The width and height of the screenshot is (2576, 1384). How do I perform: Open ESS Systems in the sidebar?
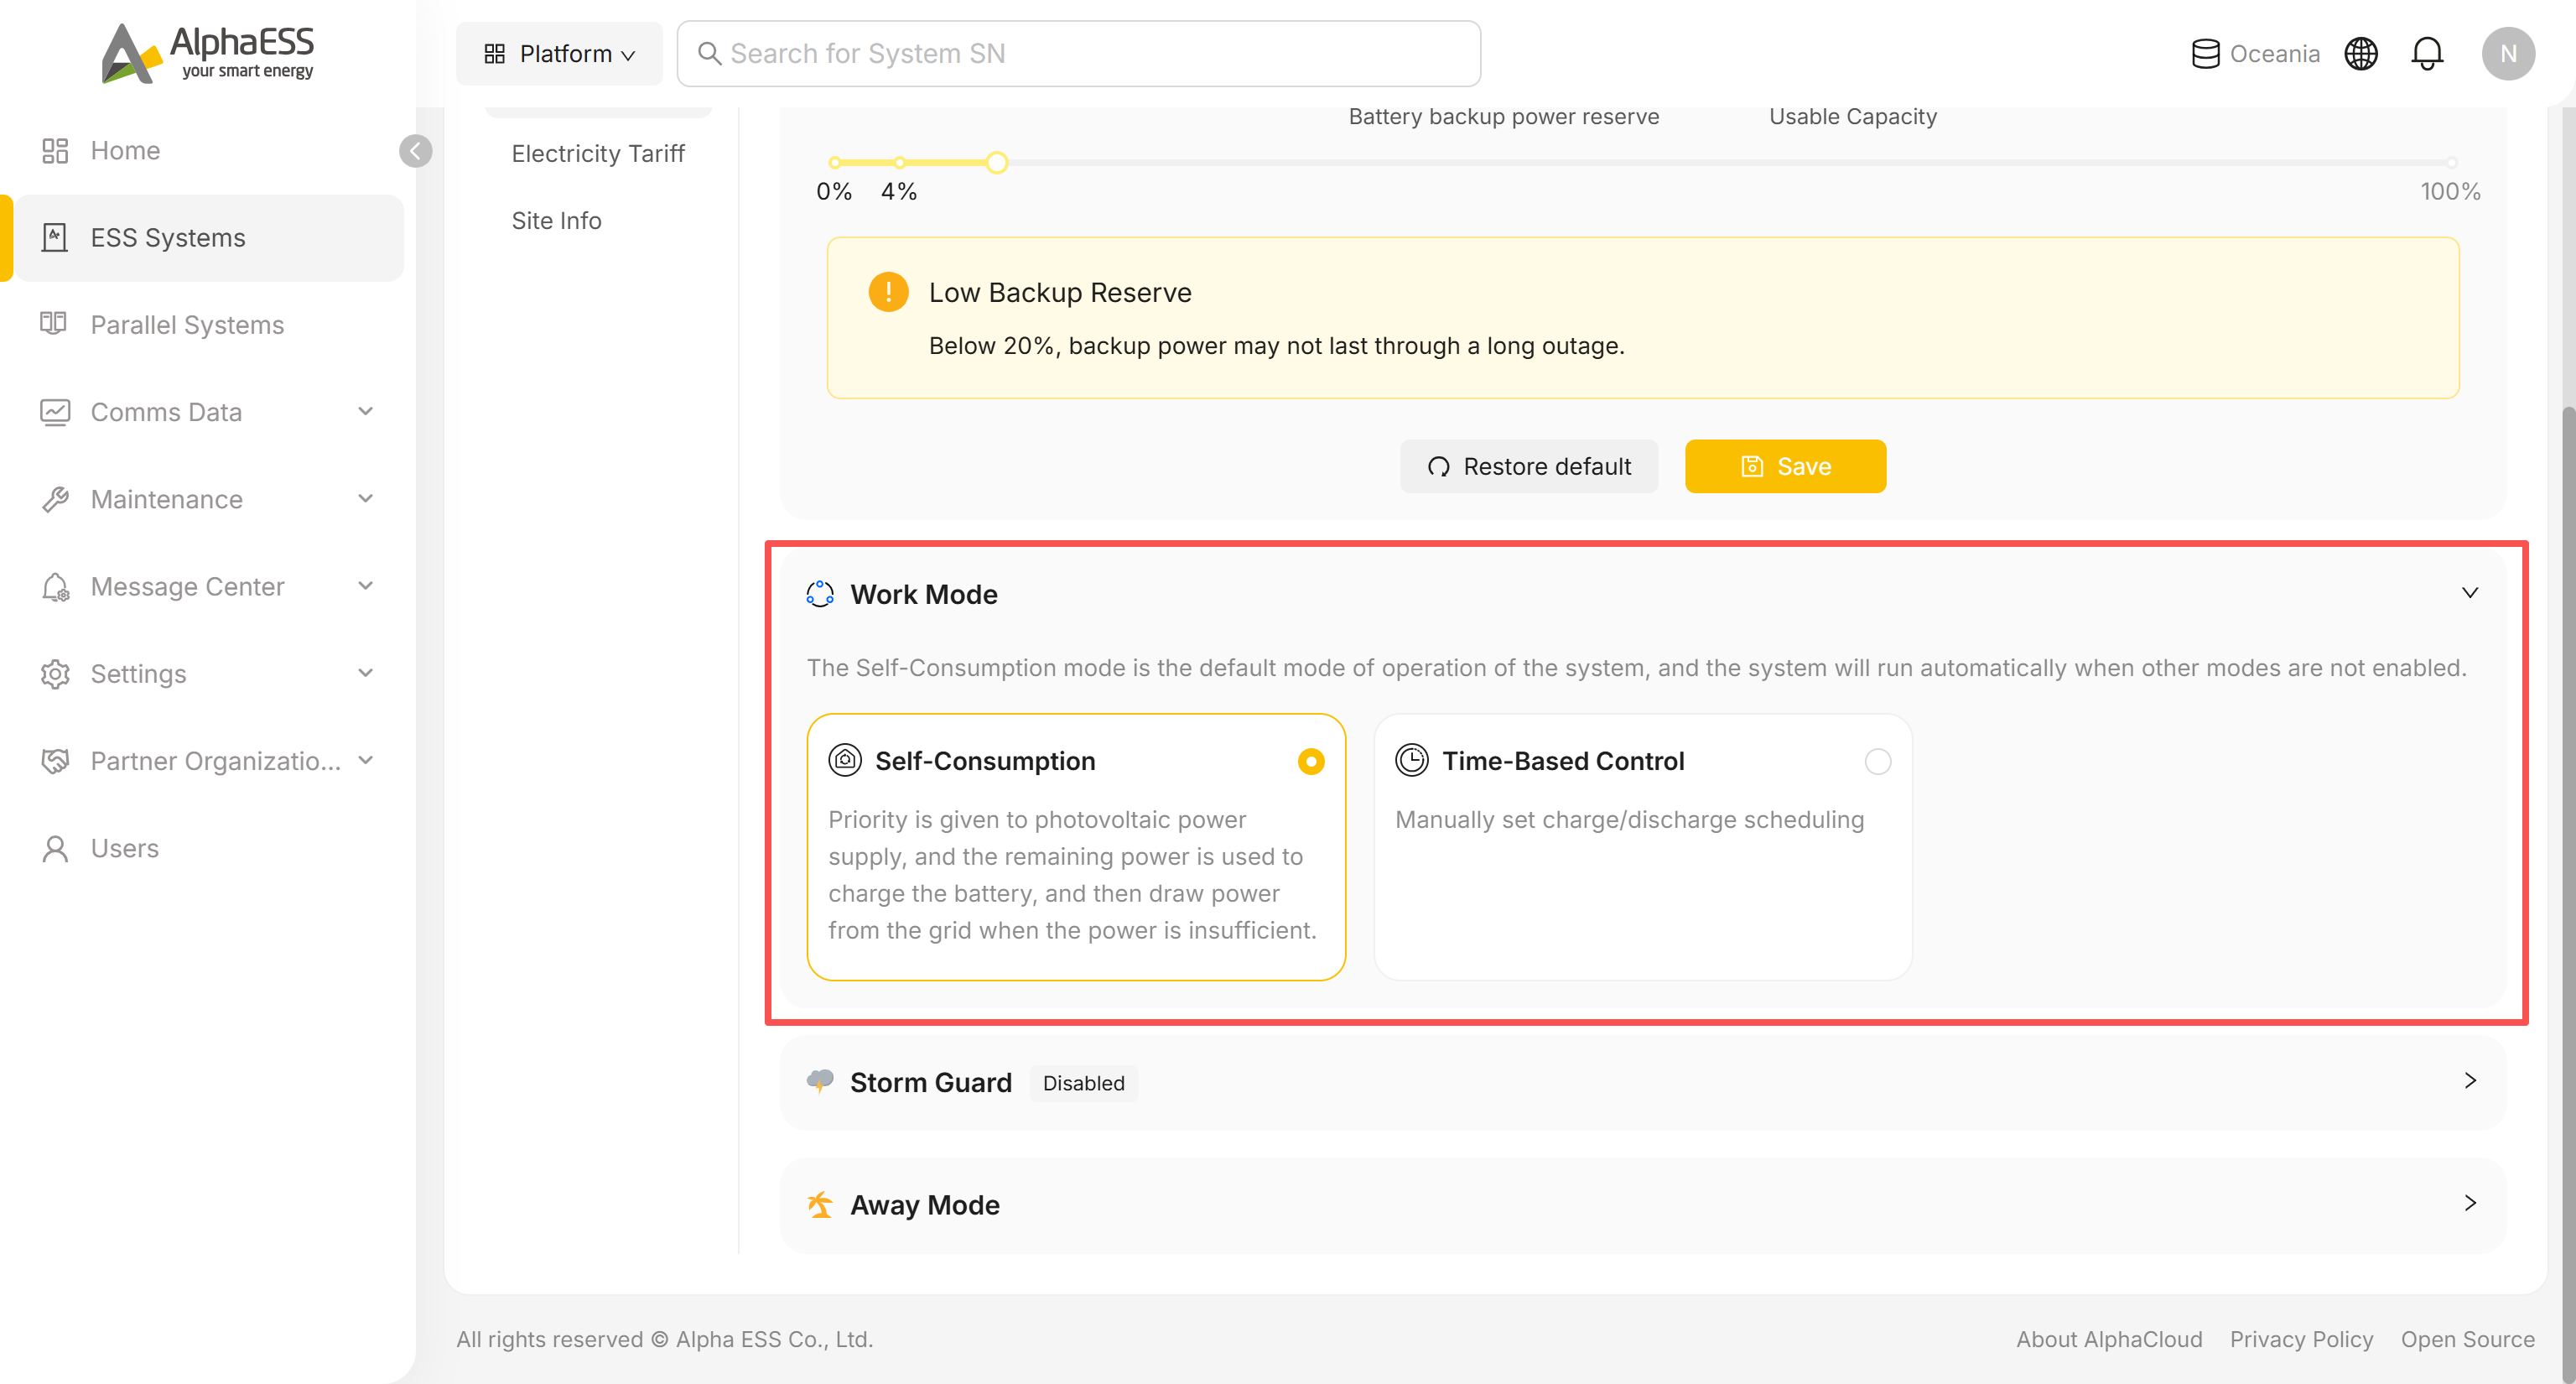pyautogui.click(x=209, y=238)
